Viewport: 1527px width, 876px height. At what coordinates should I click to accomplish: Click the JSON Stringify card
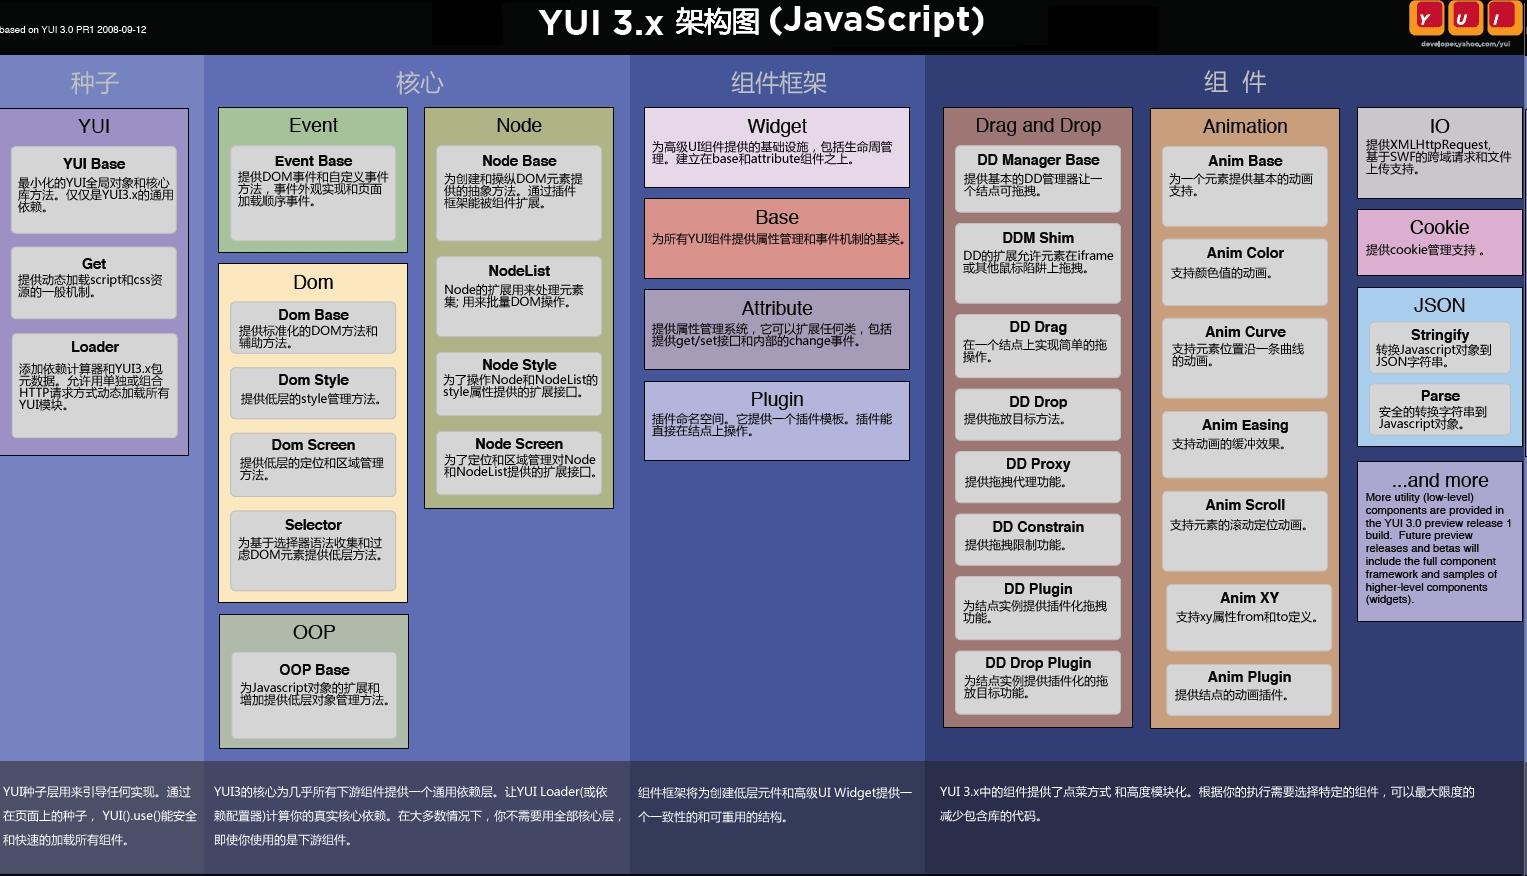pos(1439,347)
